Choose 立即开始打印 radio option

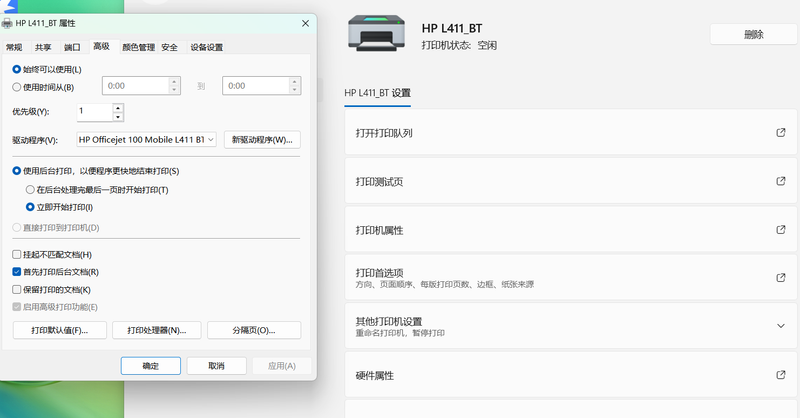click(x=30, y=207)
